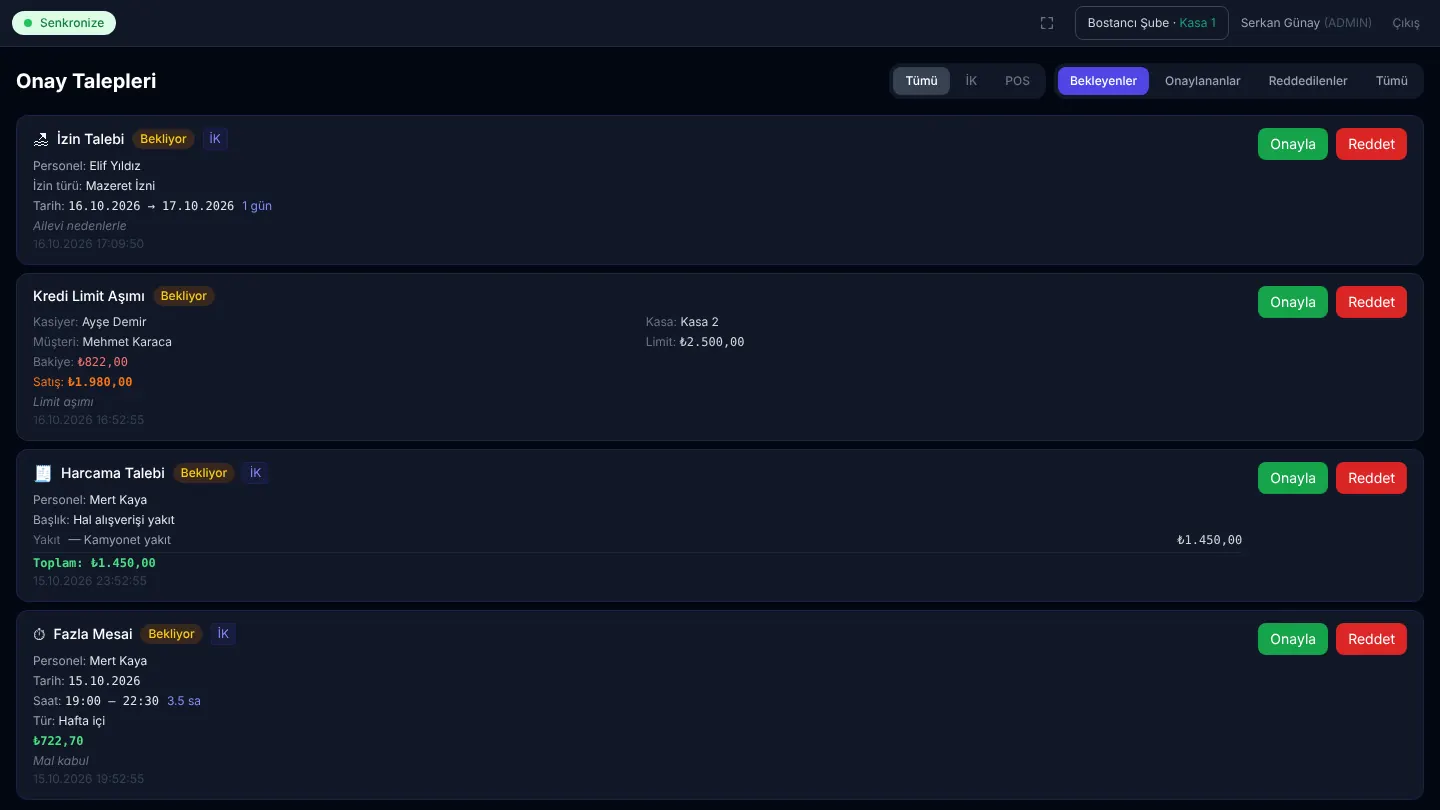Viewport: 1440px width, 810px height.
Task: Click customer name Mehmet Karaca
Action: tap(127, 342)
